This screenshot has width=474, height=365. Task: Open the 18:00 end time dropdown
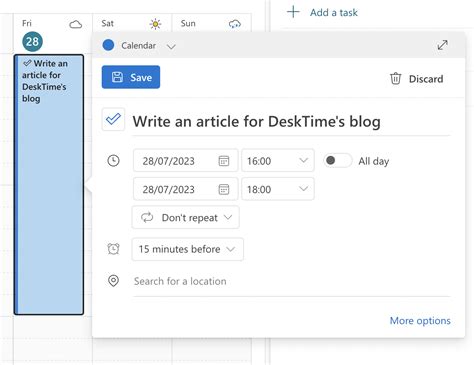[278, 189]
